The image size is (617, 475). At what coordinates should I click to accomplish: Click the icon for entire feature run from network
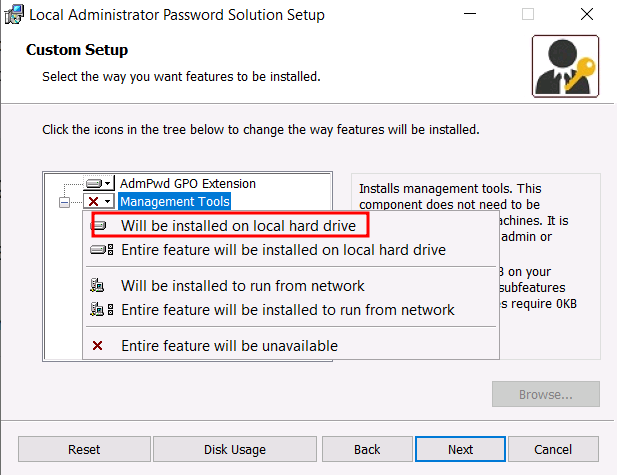click(101, 310)
